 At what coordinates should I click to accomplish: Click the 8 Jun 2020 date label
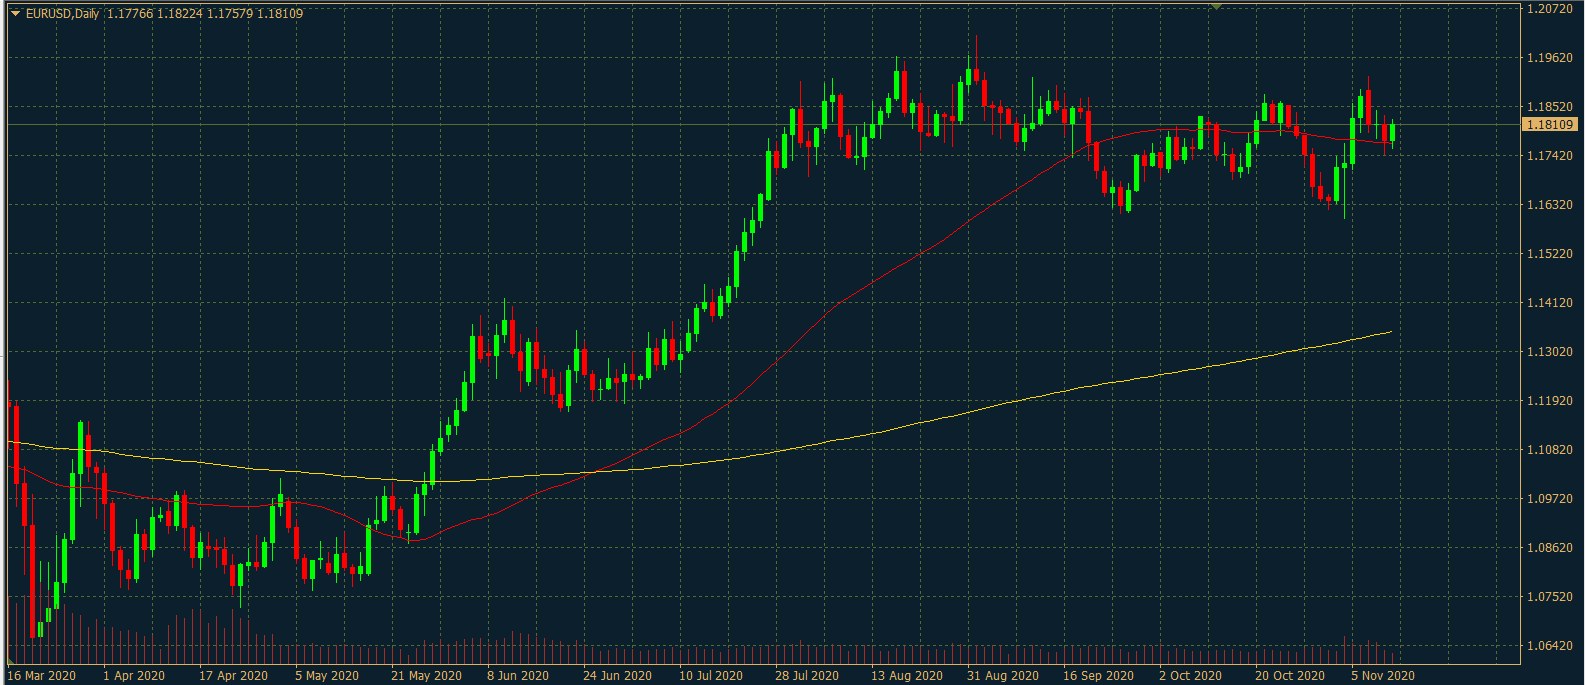tap(518, 676)
